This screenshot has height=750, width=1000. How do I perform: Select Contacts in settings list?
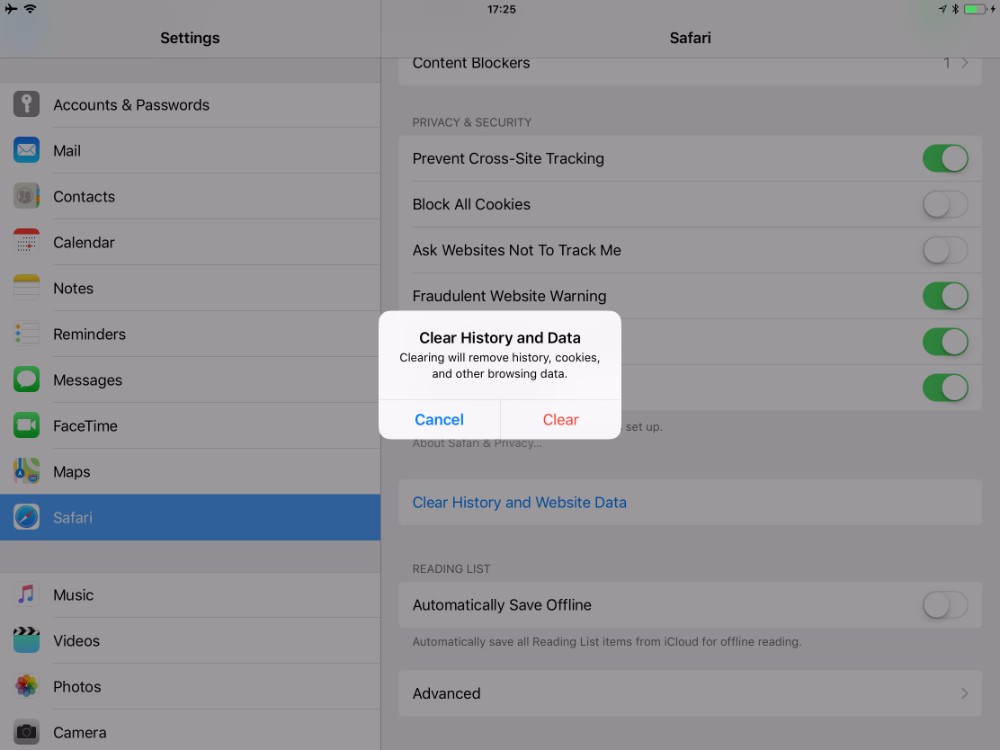tap(190, 196)
